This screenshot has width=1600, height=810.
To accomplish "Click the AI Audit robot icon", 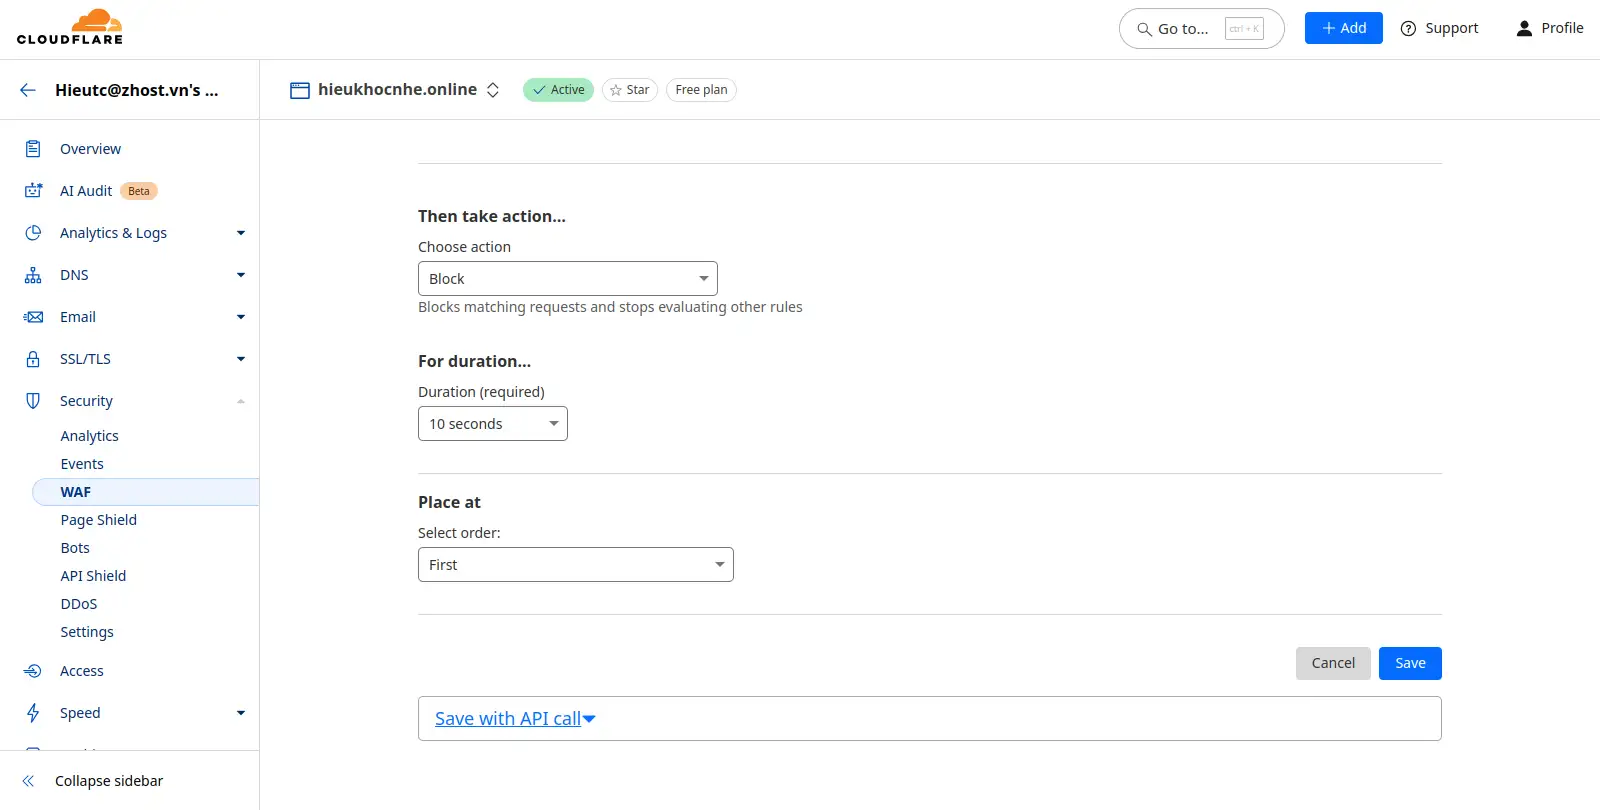I will coord(33,191).
